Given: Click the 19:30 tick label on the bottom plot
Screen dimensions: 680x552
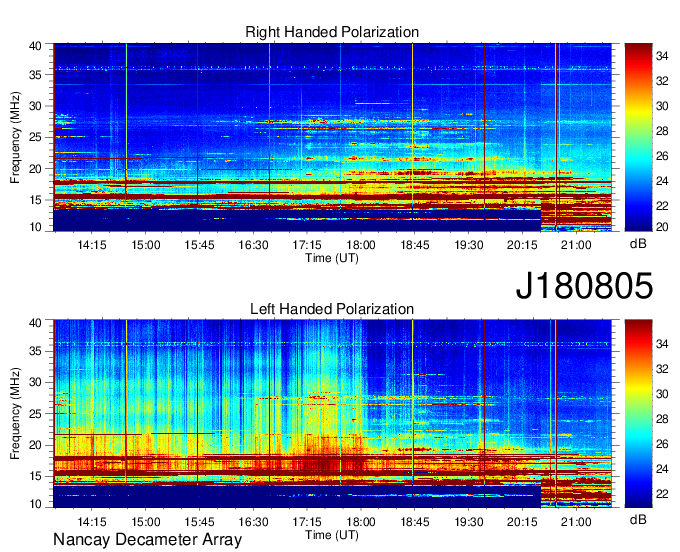Looking at the screenshot, I should point(469,522).
